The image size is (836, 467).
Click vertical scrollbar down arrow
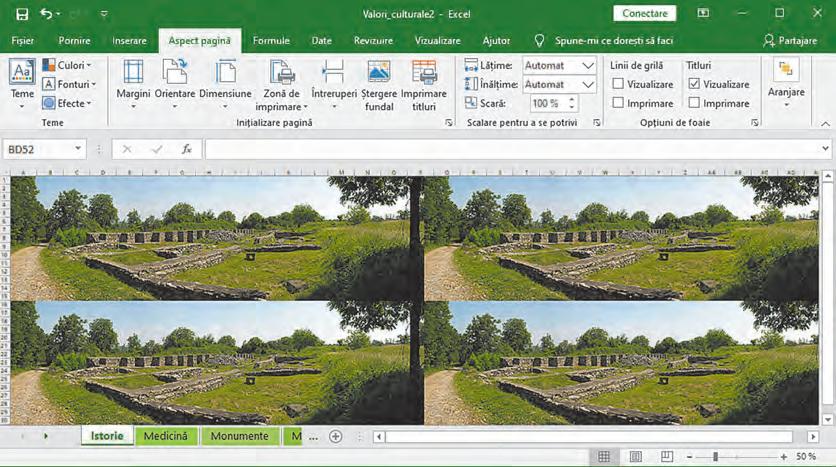pyautogui.click(x=827, y=420)
